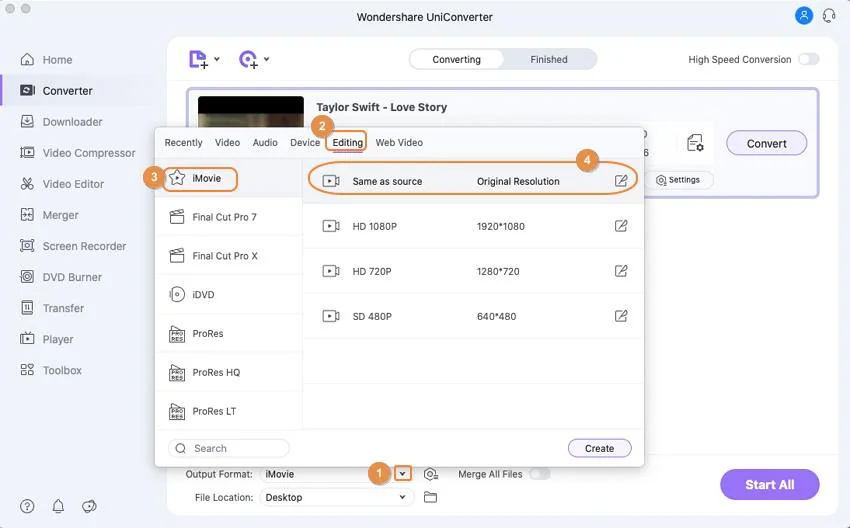Switch to the Device tab
The height and width of the screenshot is (528, 850).
[x=305, y=143]
